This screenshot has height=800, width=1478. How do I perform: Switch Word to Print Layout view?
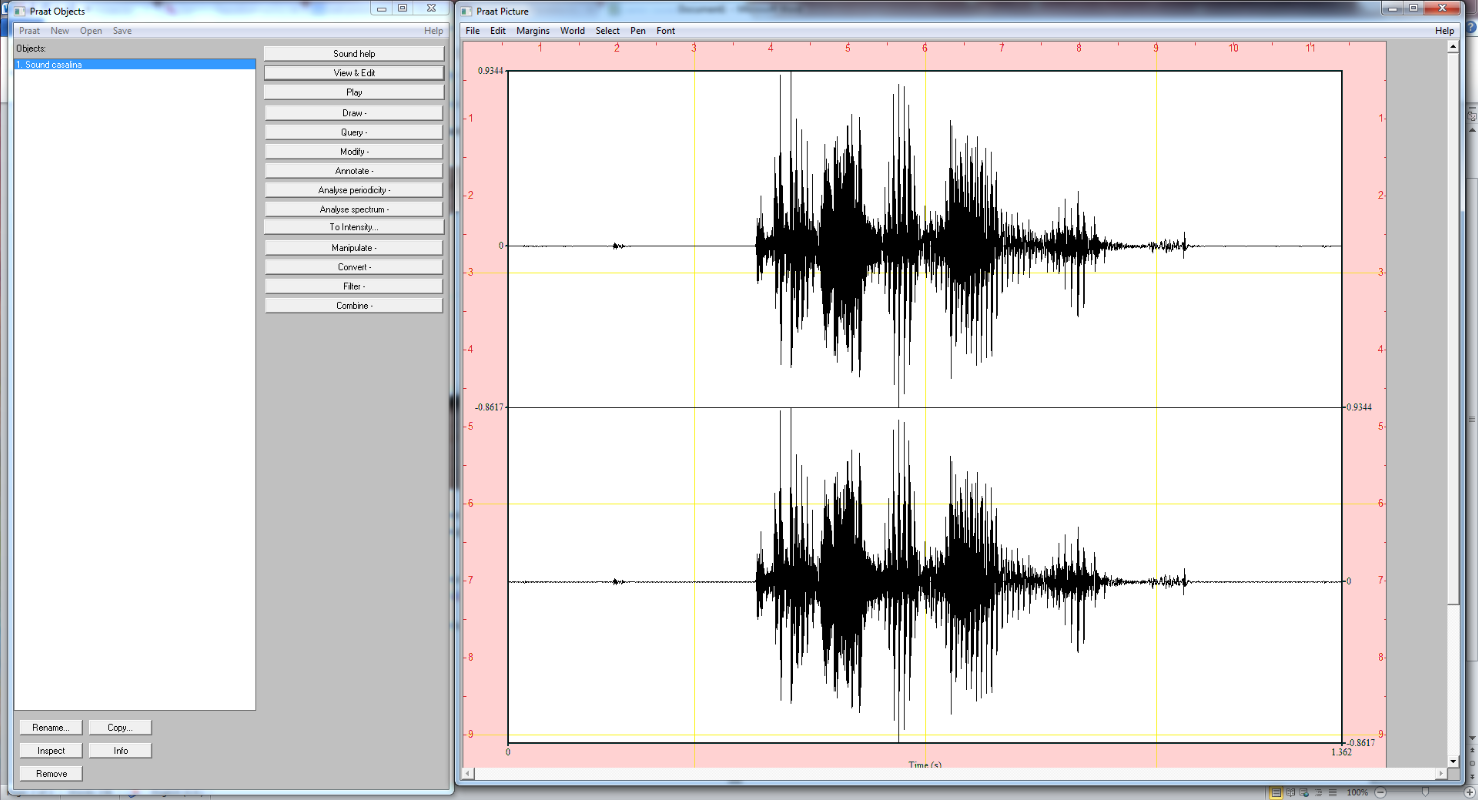(x=1276, y=792)
